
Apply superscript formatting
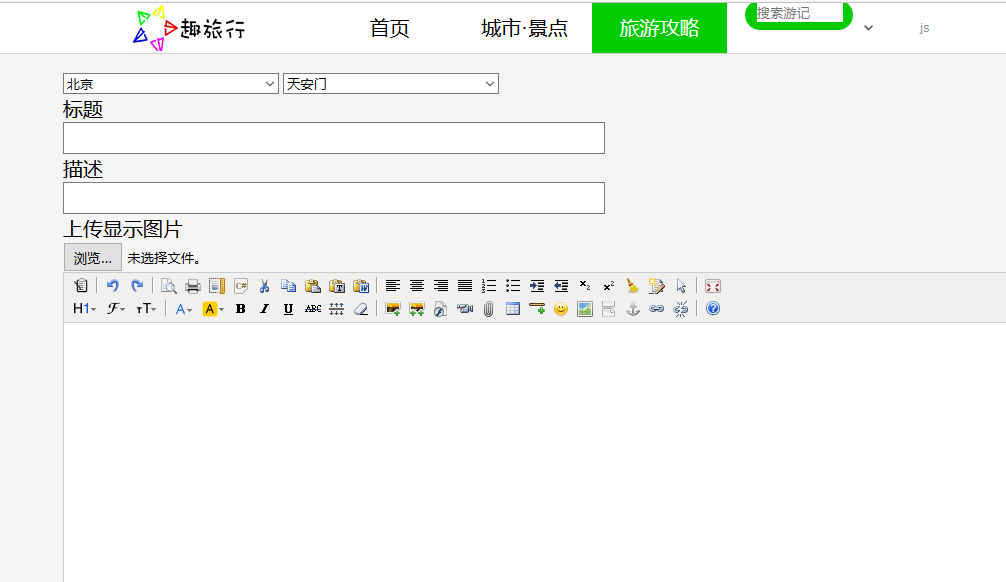(x=609, y=286)
